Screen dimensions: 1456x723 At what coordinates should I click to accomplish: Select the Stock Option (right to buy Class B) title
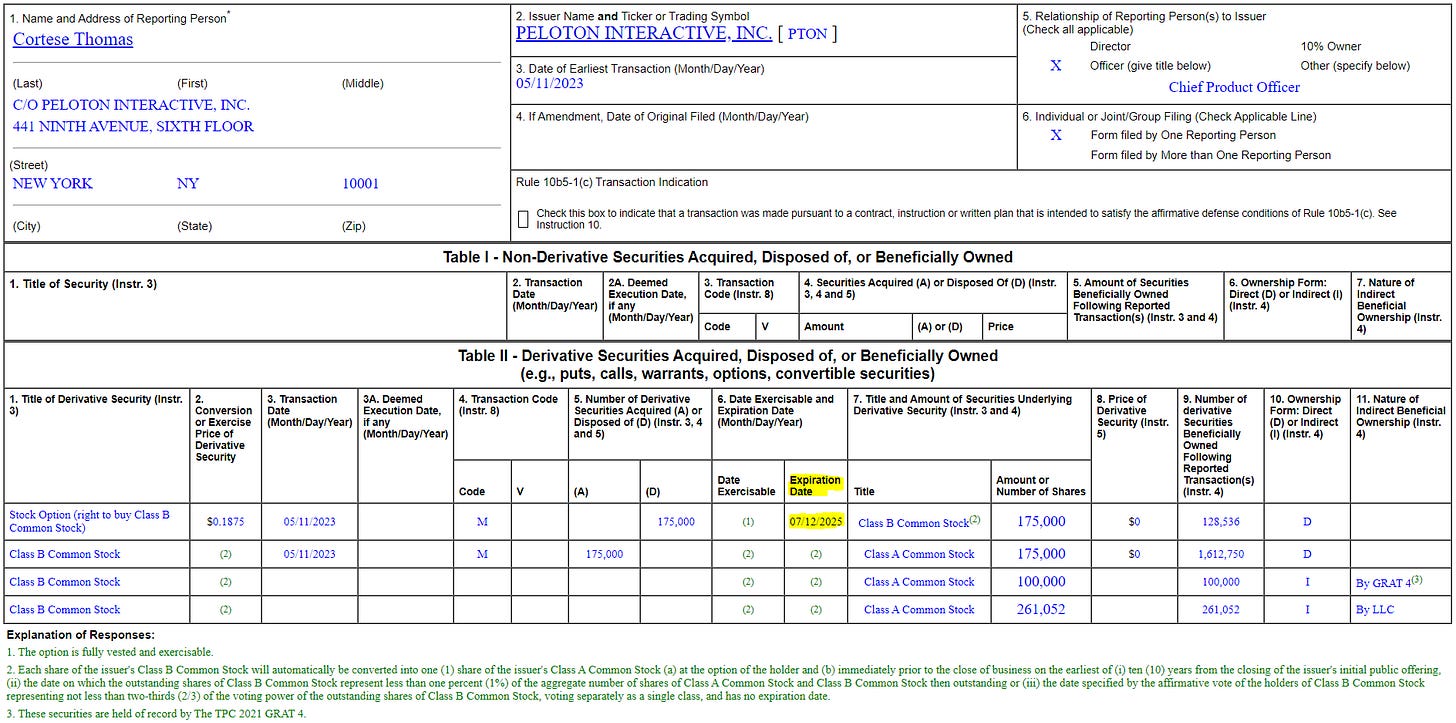pyautogui.click(x=90, y=521)
